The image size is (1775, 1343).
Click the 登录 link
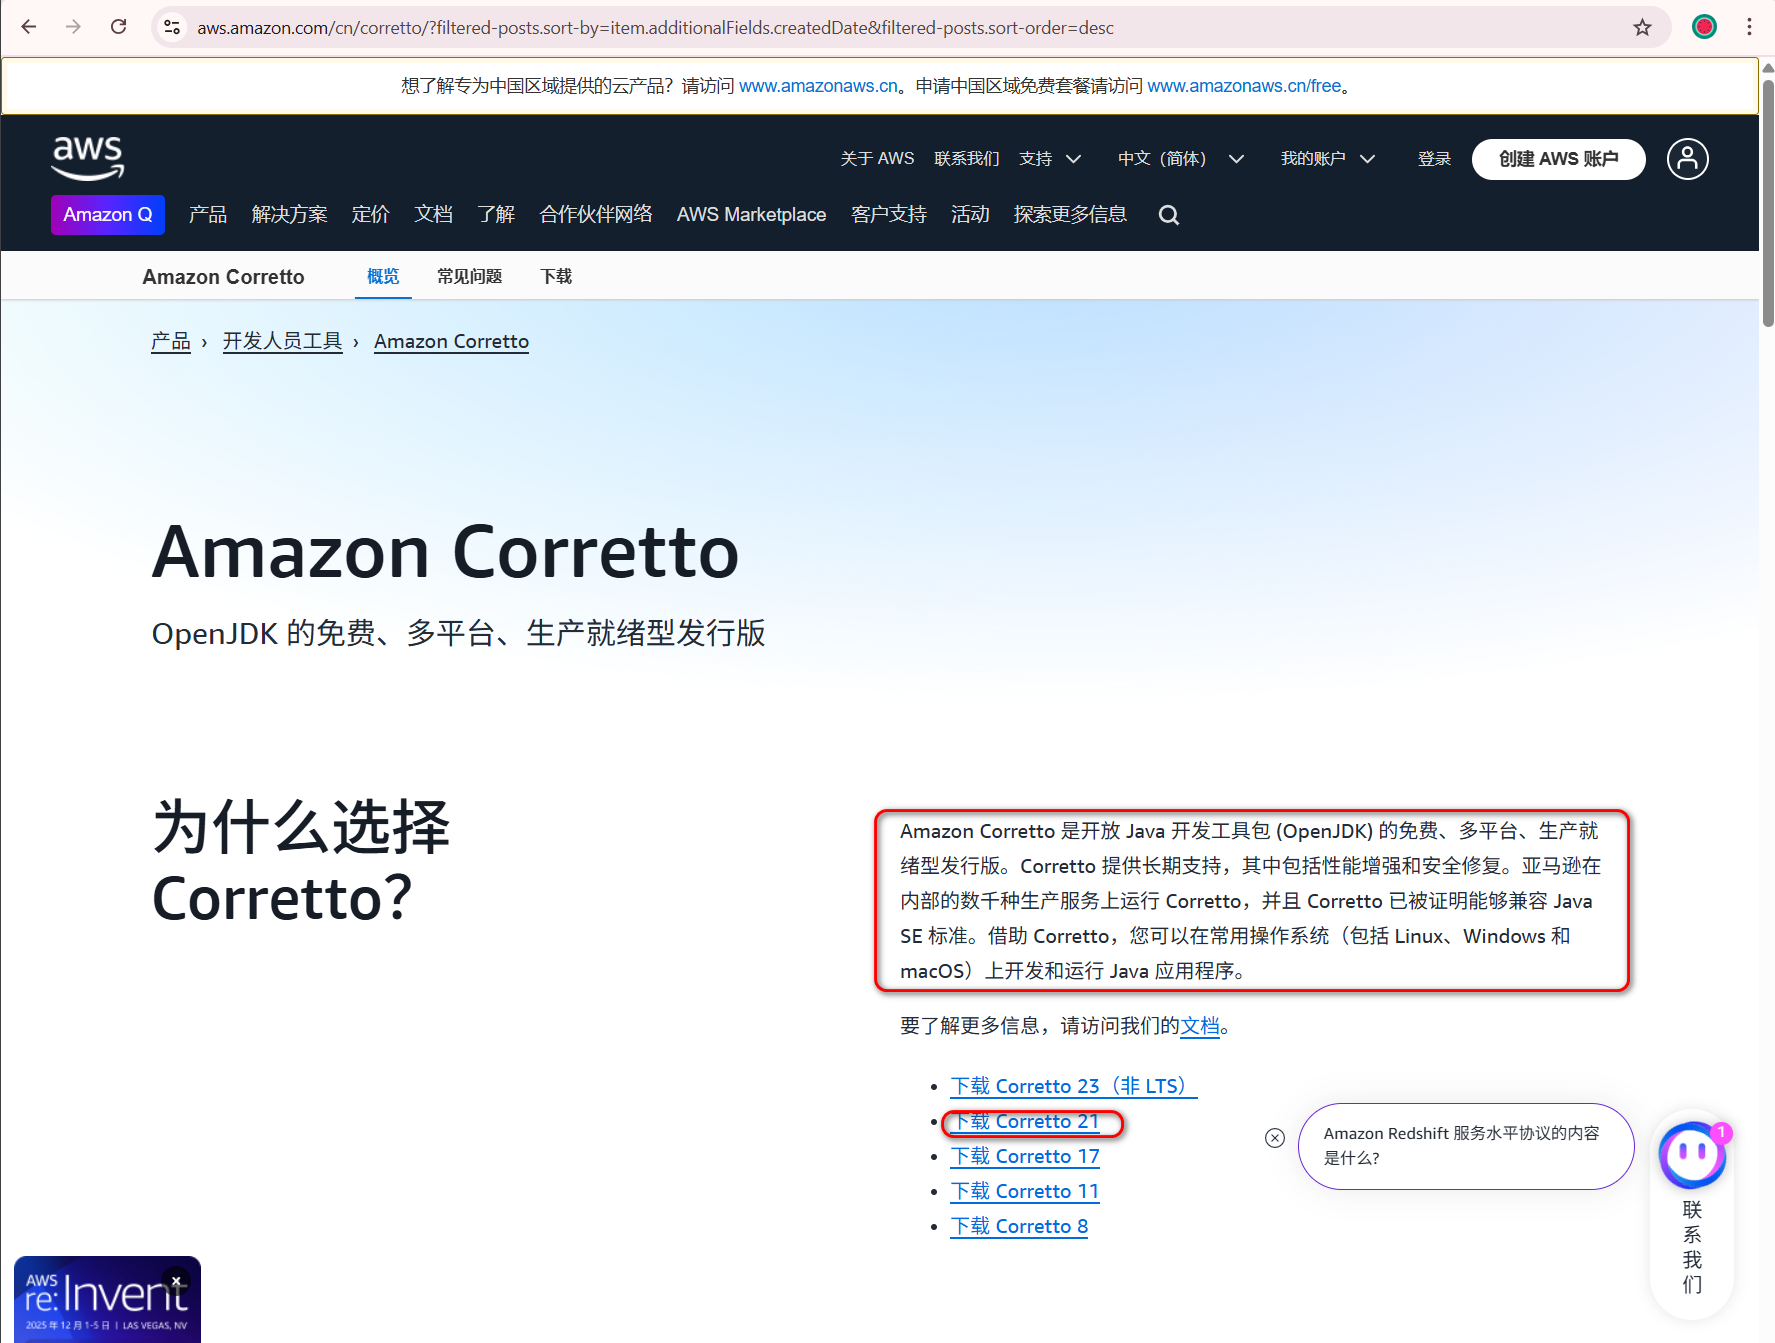1434,159
